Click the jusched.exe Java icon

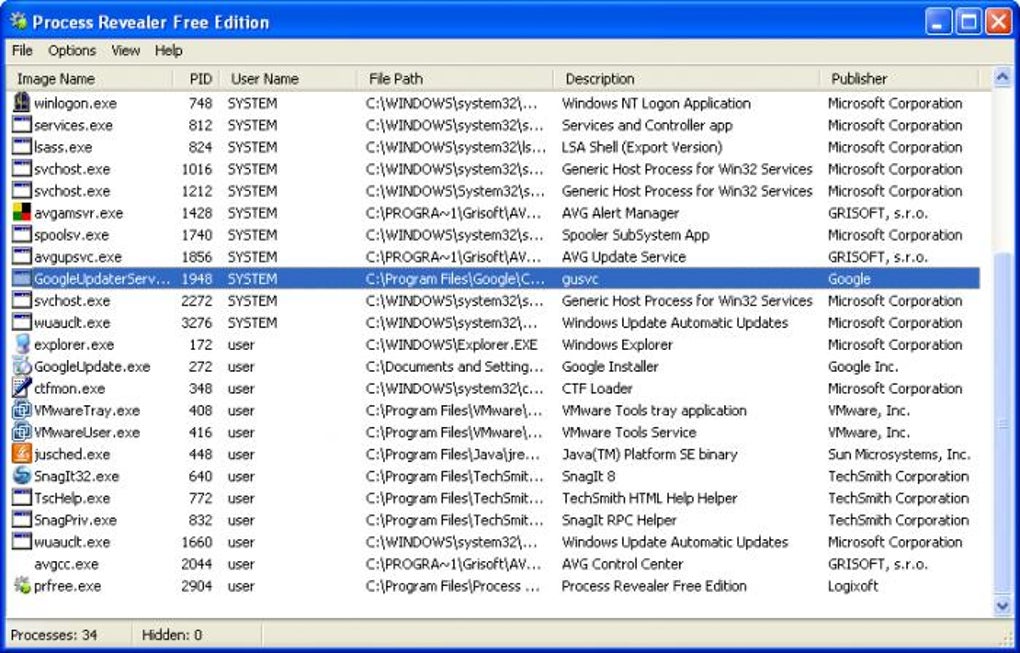21,454
